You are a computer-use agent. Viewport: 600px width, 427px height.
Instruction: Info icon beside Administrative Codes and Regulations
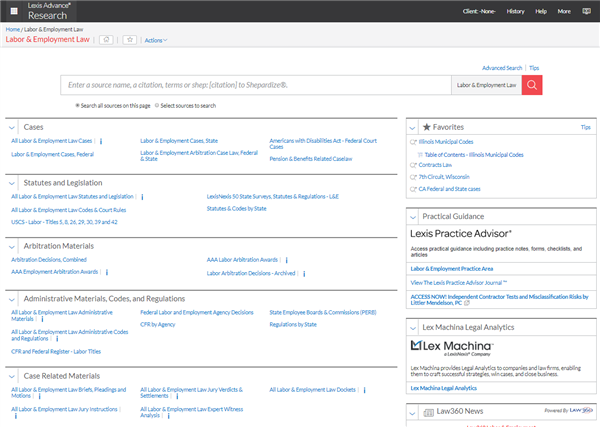[57, 339]
